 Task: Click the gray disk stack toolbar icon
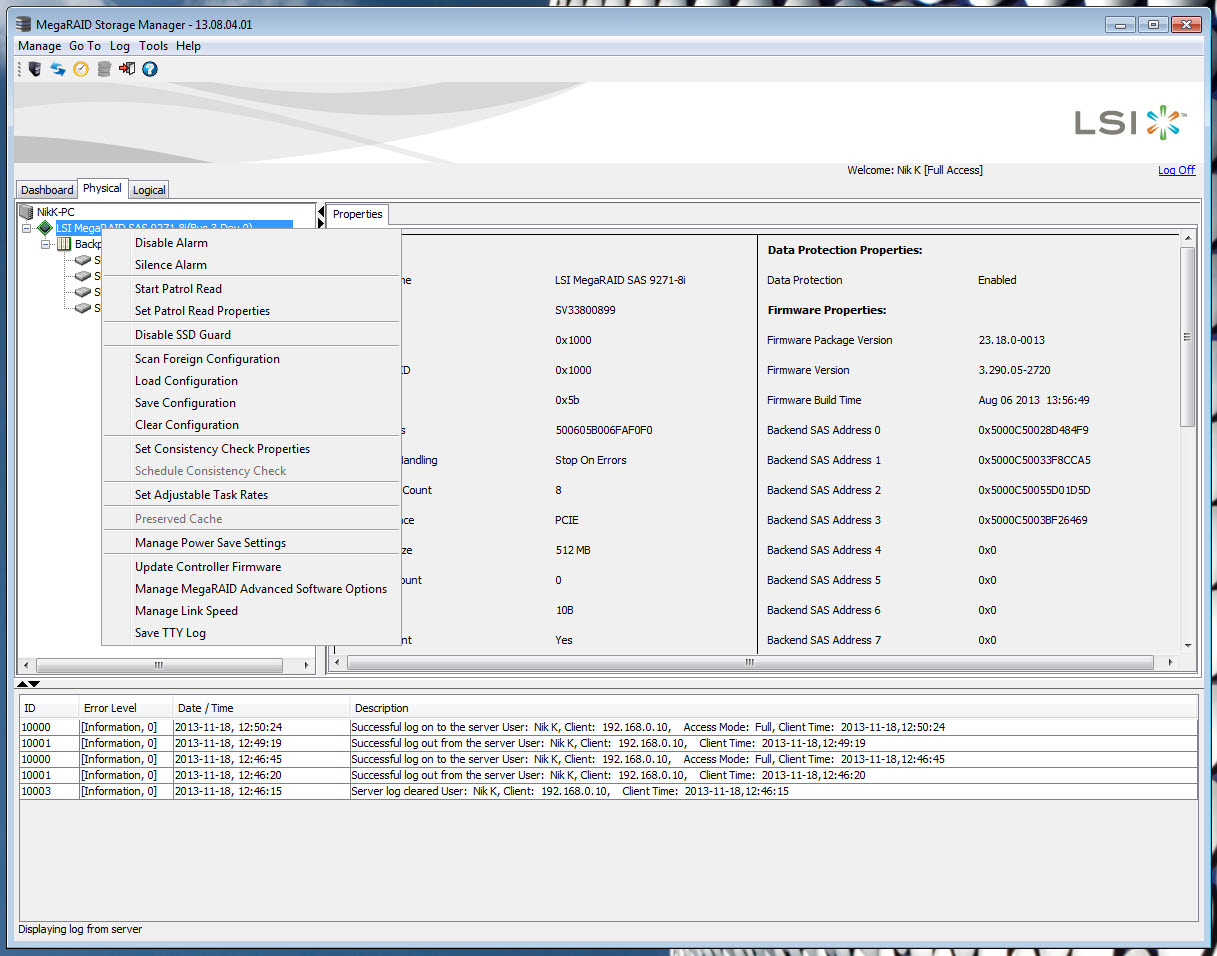click(104, 69)
